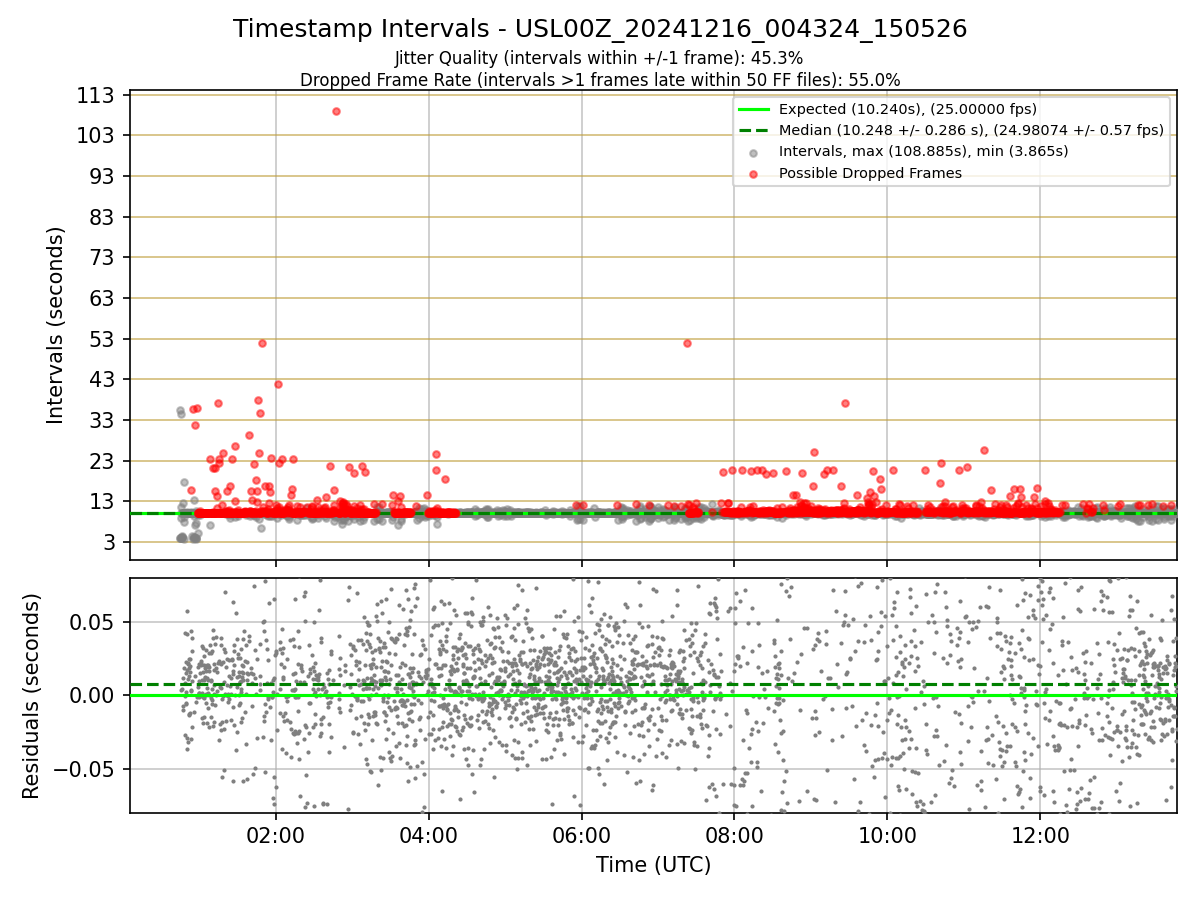
Task: Click the 'Expected (10.240s), (25.00000 fps)' legend entry
Action: (907, 109)
